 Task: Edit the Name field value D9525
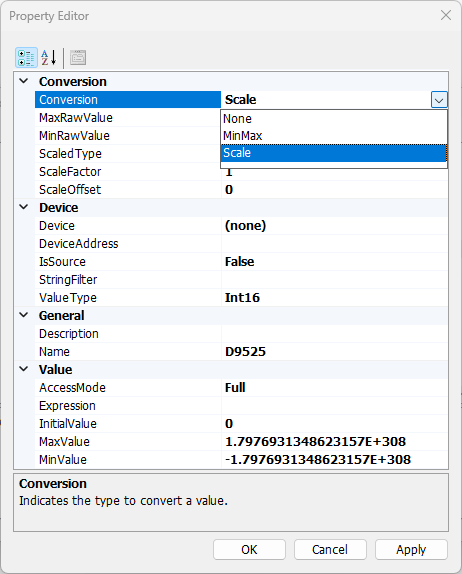335,352
